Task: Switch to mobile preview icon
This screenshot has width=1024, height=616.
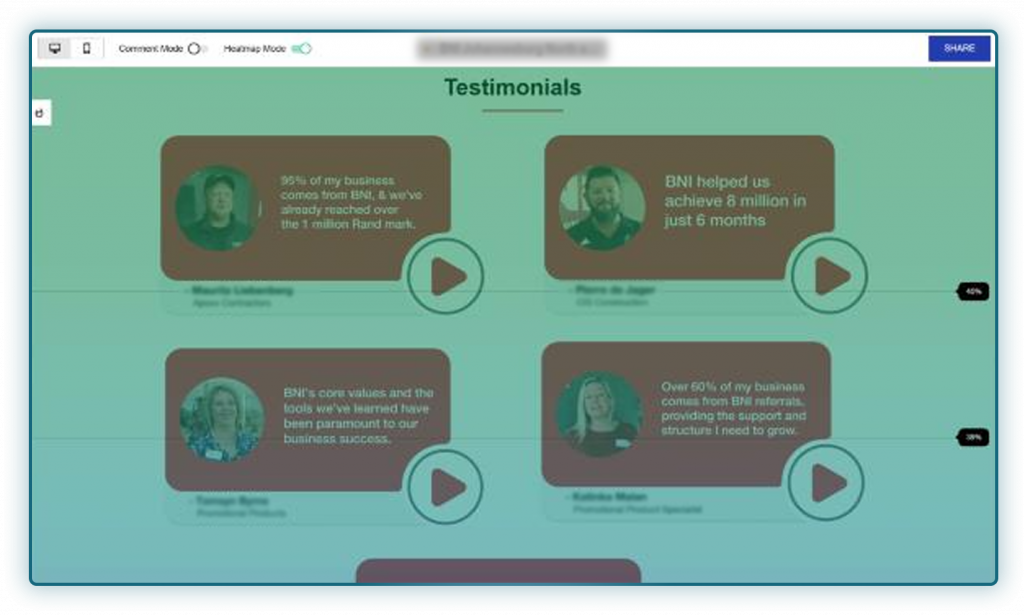Action: (86, 48)
